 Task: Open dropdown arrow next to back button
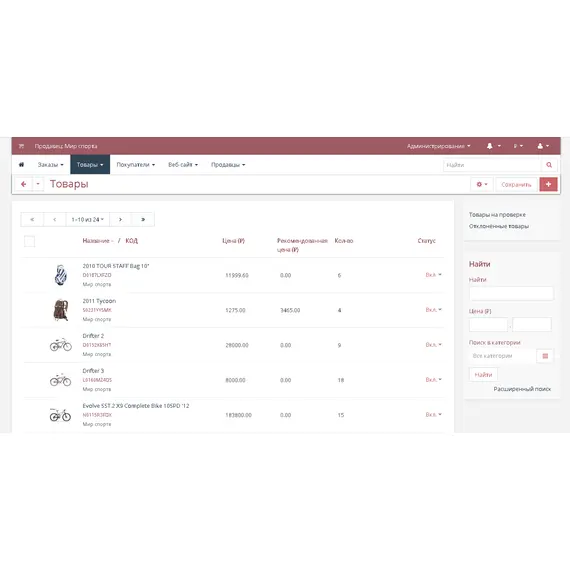click(38, 184)
